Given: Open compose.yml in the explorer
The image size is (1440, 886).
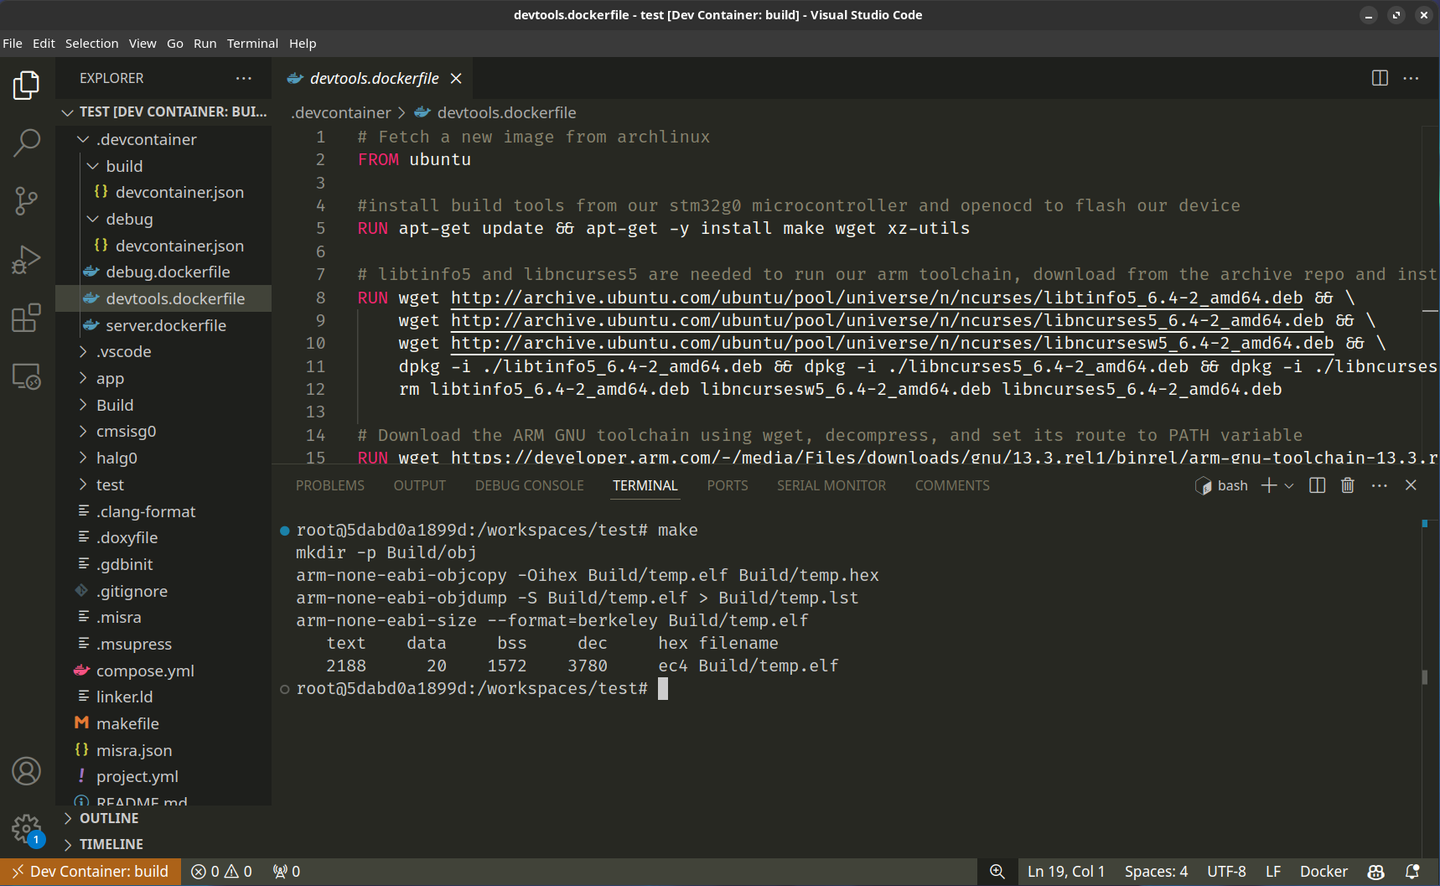Looking at the screenshot, I should point(145,670).
